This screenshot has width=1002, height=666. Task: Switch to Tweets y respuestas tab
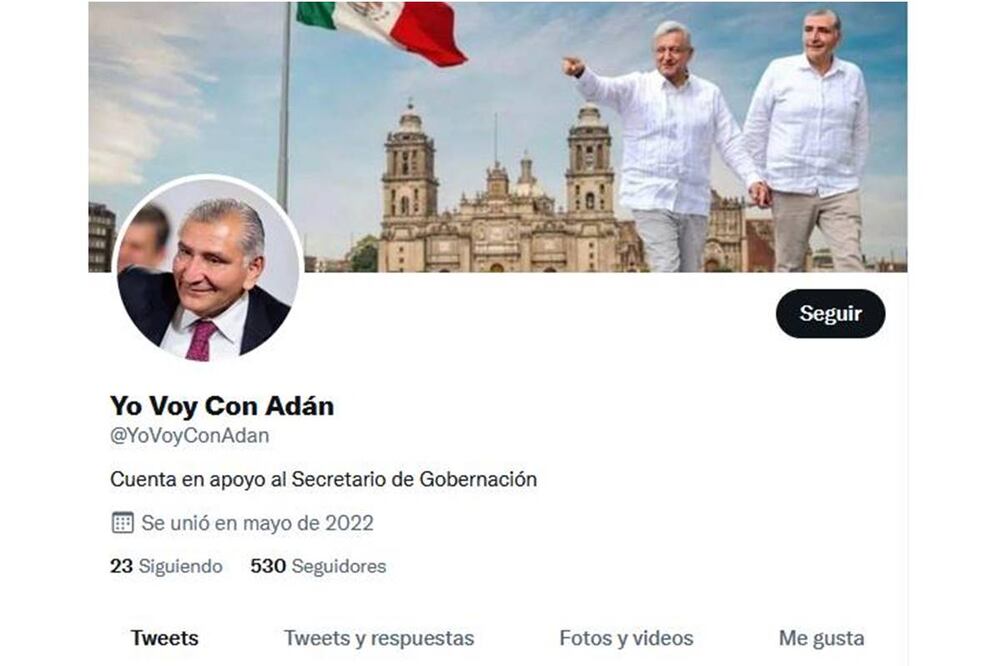(379, 638)
